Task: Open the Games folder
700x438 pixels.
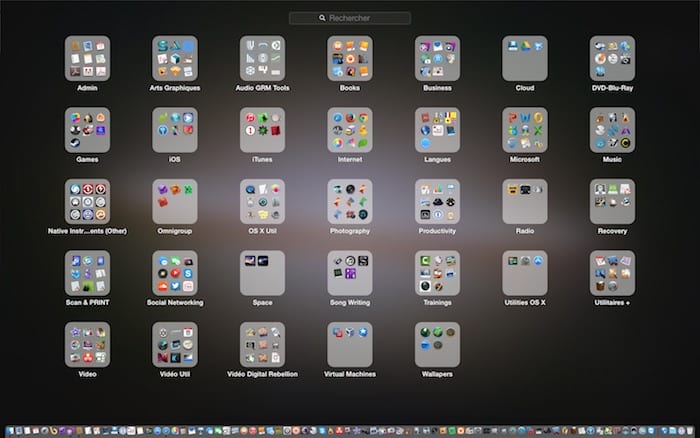Action: [88, 130]
